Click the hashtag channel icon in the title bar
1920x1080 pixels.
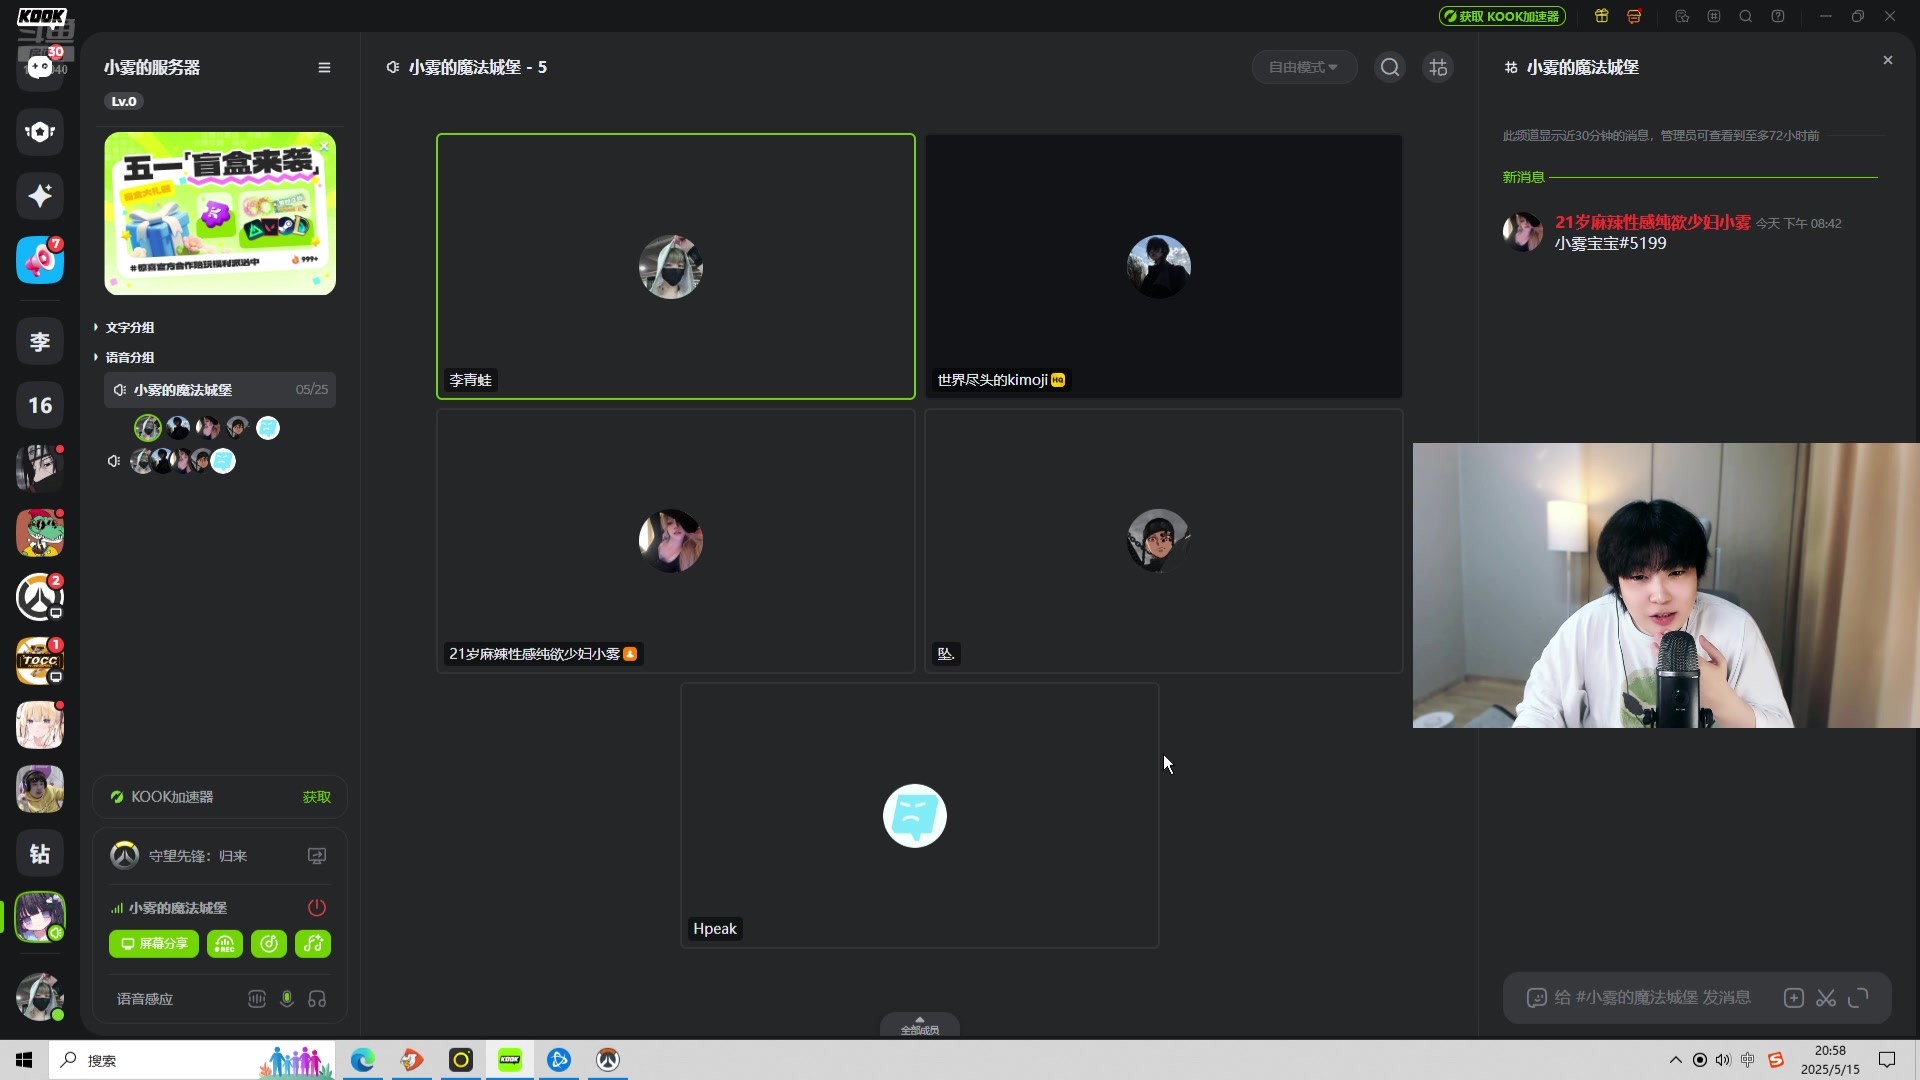tap(1714, 16)
